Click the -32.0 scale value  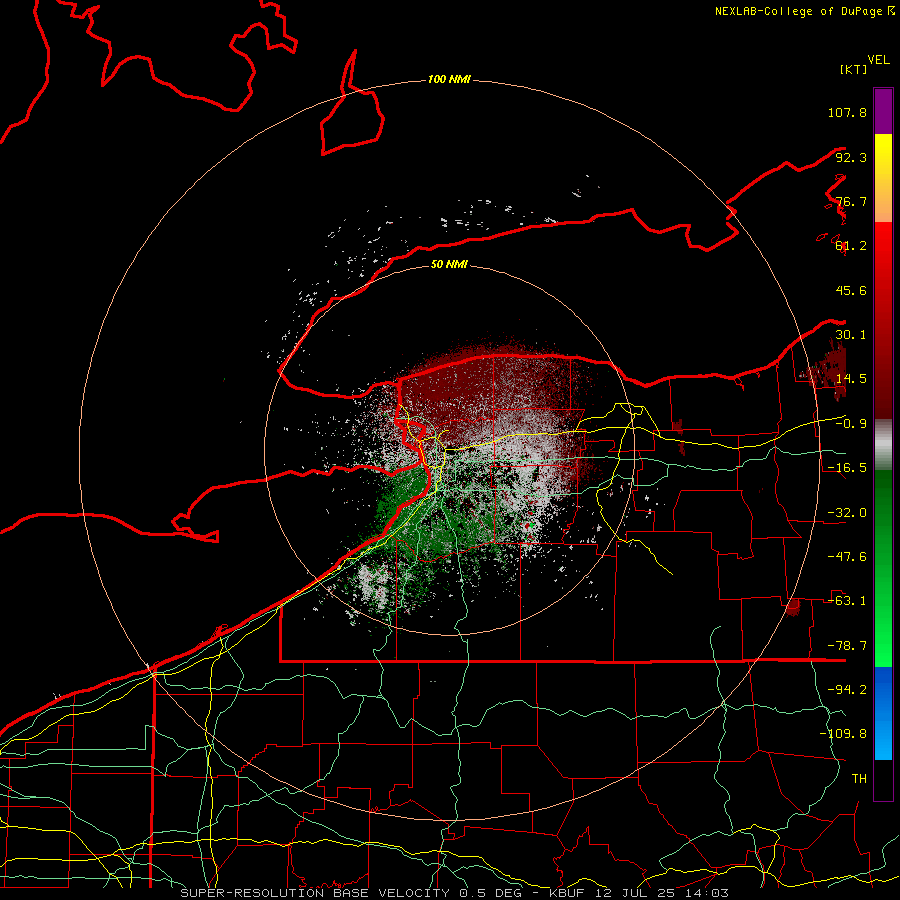[847, 513]
